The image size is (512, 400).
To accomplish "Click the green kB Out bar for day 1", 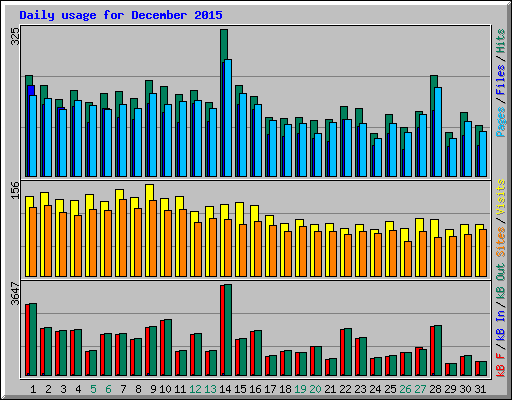I will (33, 340).
